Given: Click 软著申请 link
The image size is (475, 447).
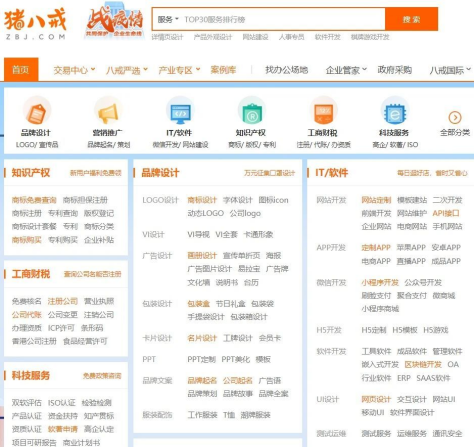Looking at the screenshot, I should coord(63,429).
